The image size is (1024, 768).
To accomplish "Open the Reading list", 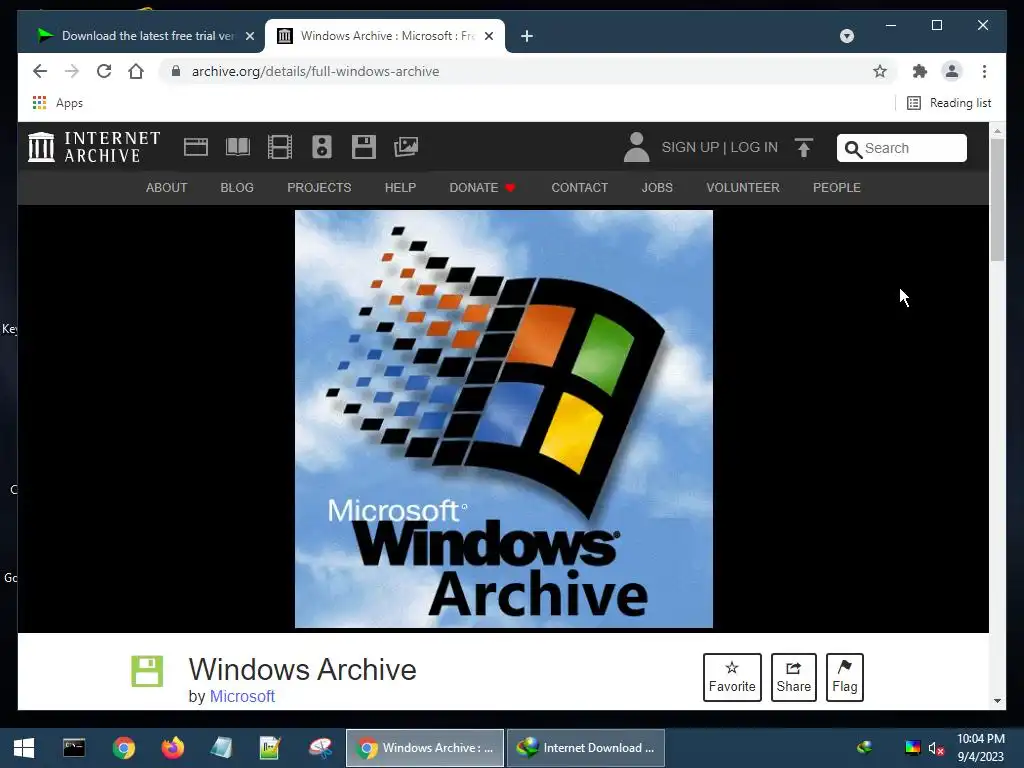I will click(x=950, y=103).
